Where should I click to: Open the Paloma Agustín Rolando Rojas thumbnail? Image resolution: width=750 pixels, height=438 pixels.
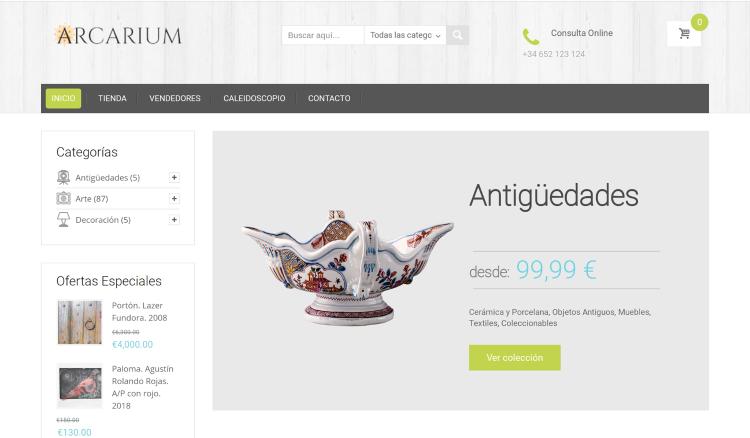tap(79, 385)
